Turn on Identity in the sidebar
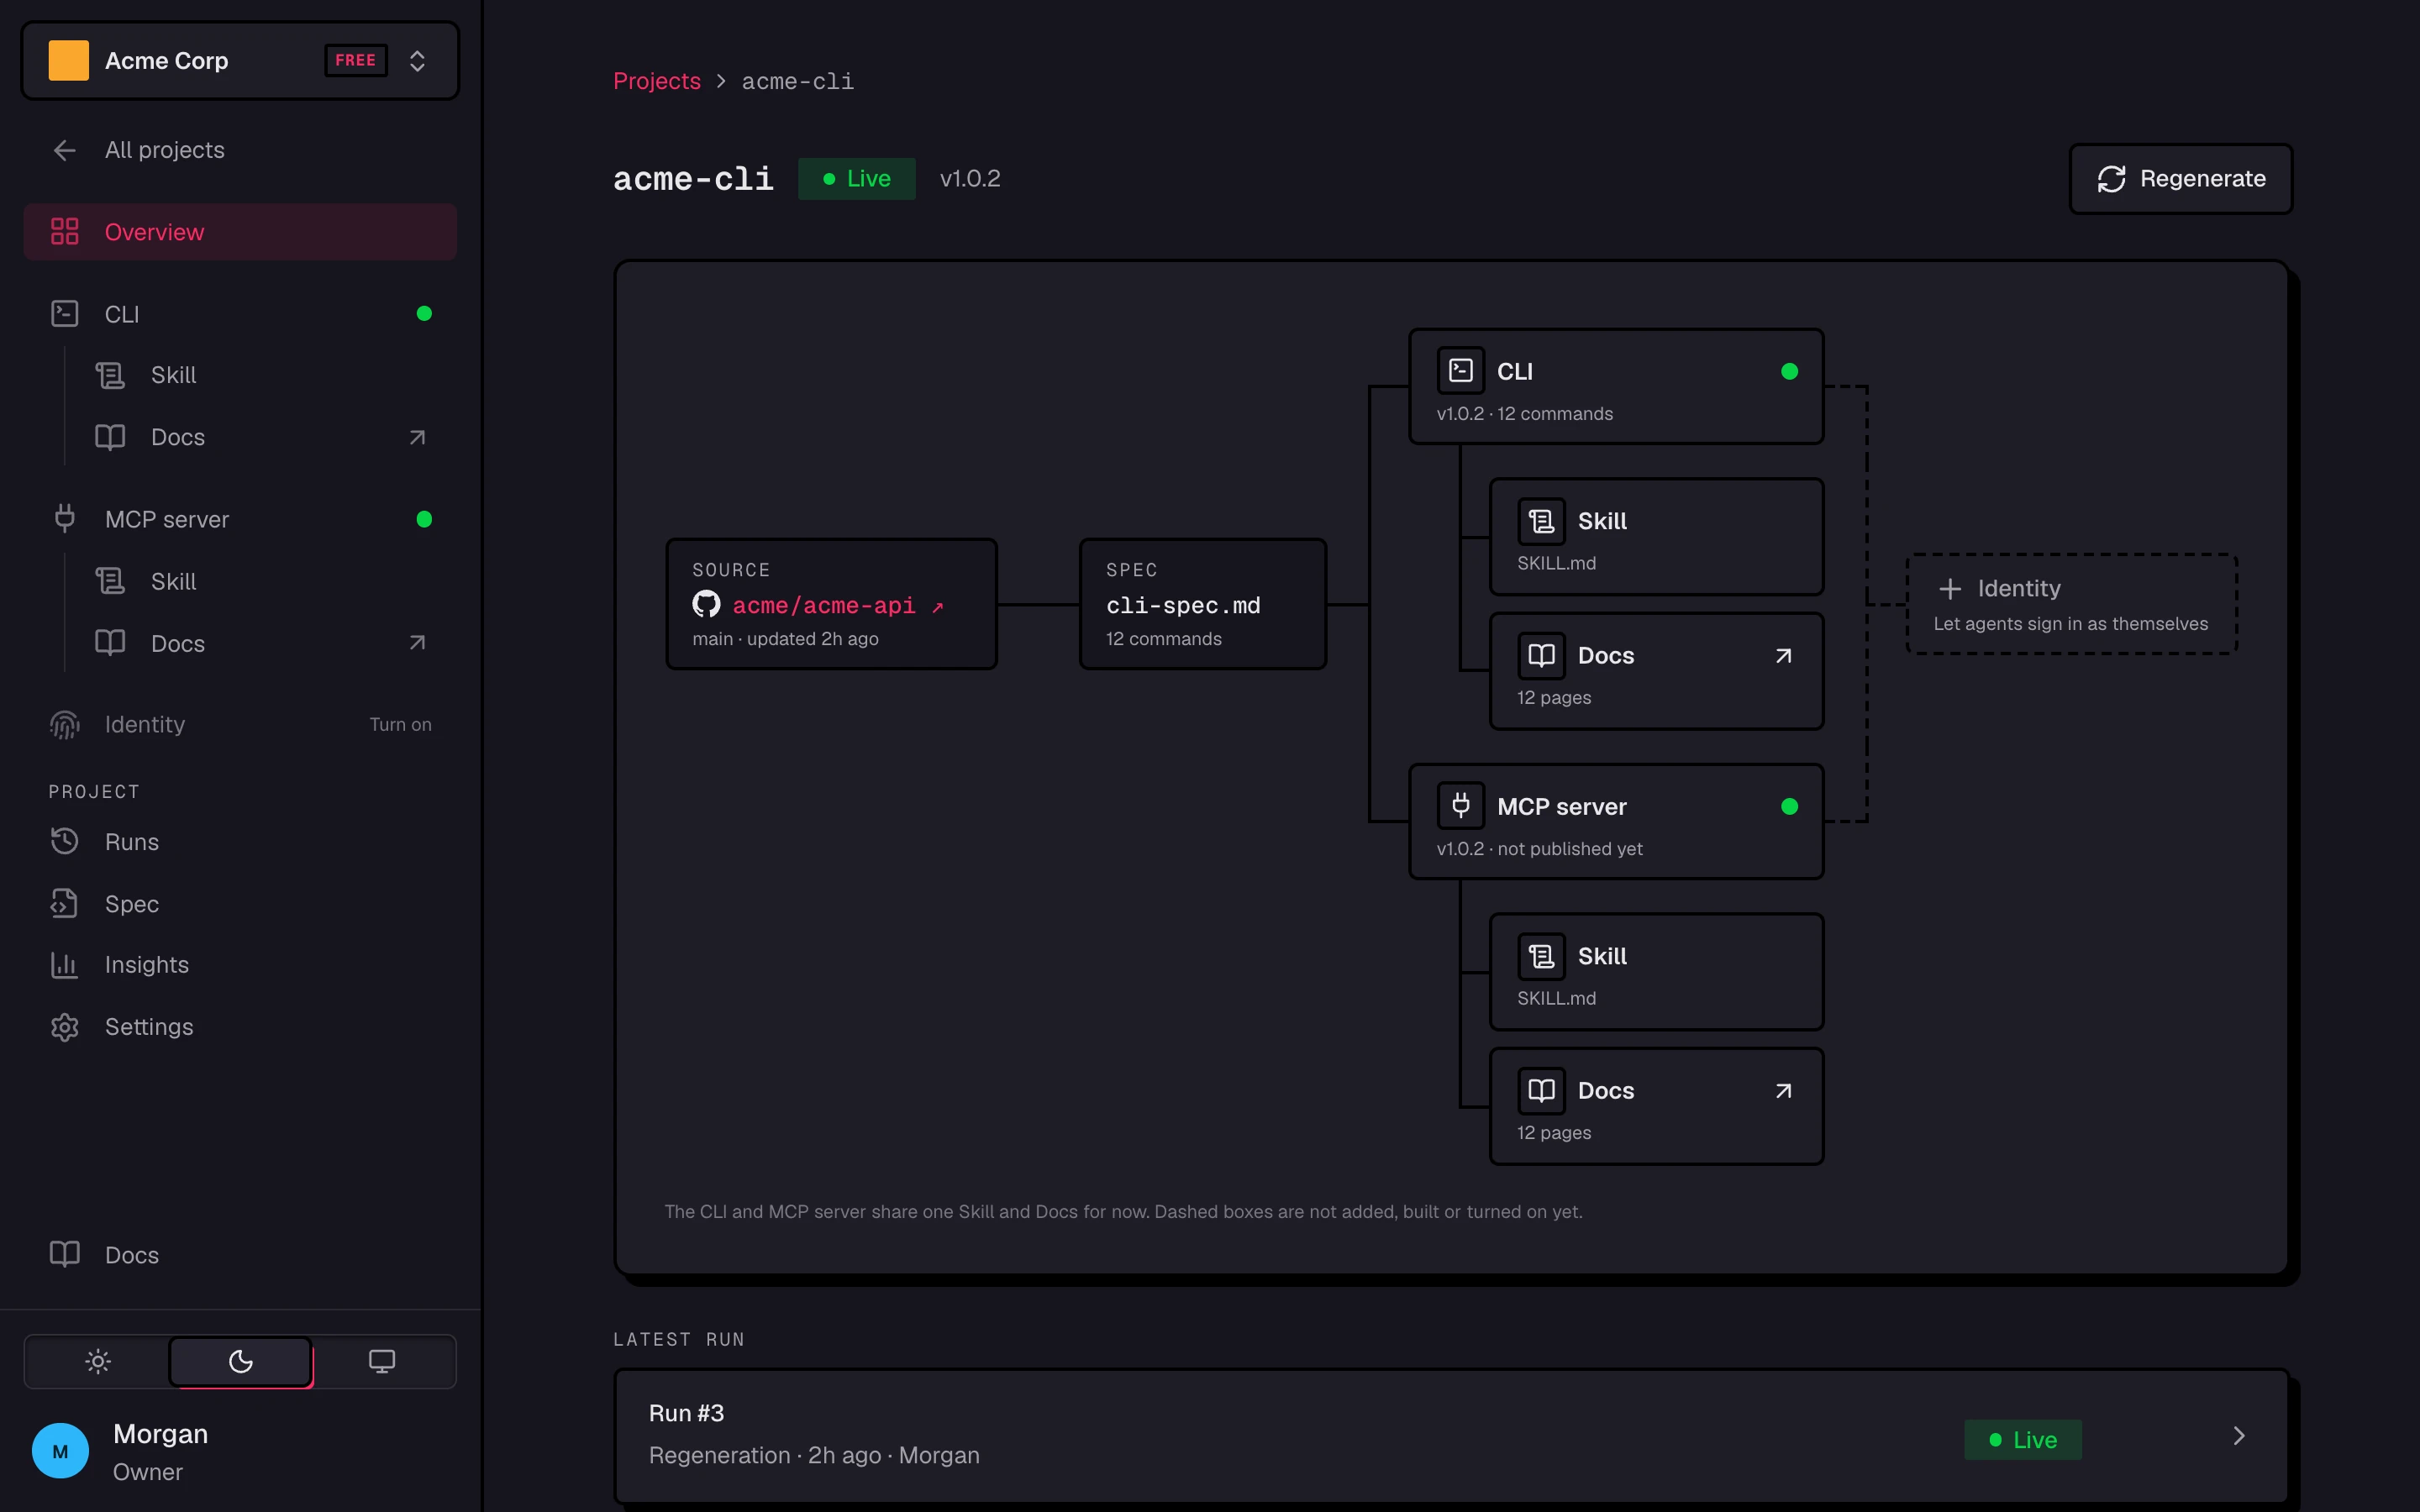The height and width of the screenshot is (1512, 2420). point(400,724)
